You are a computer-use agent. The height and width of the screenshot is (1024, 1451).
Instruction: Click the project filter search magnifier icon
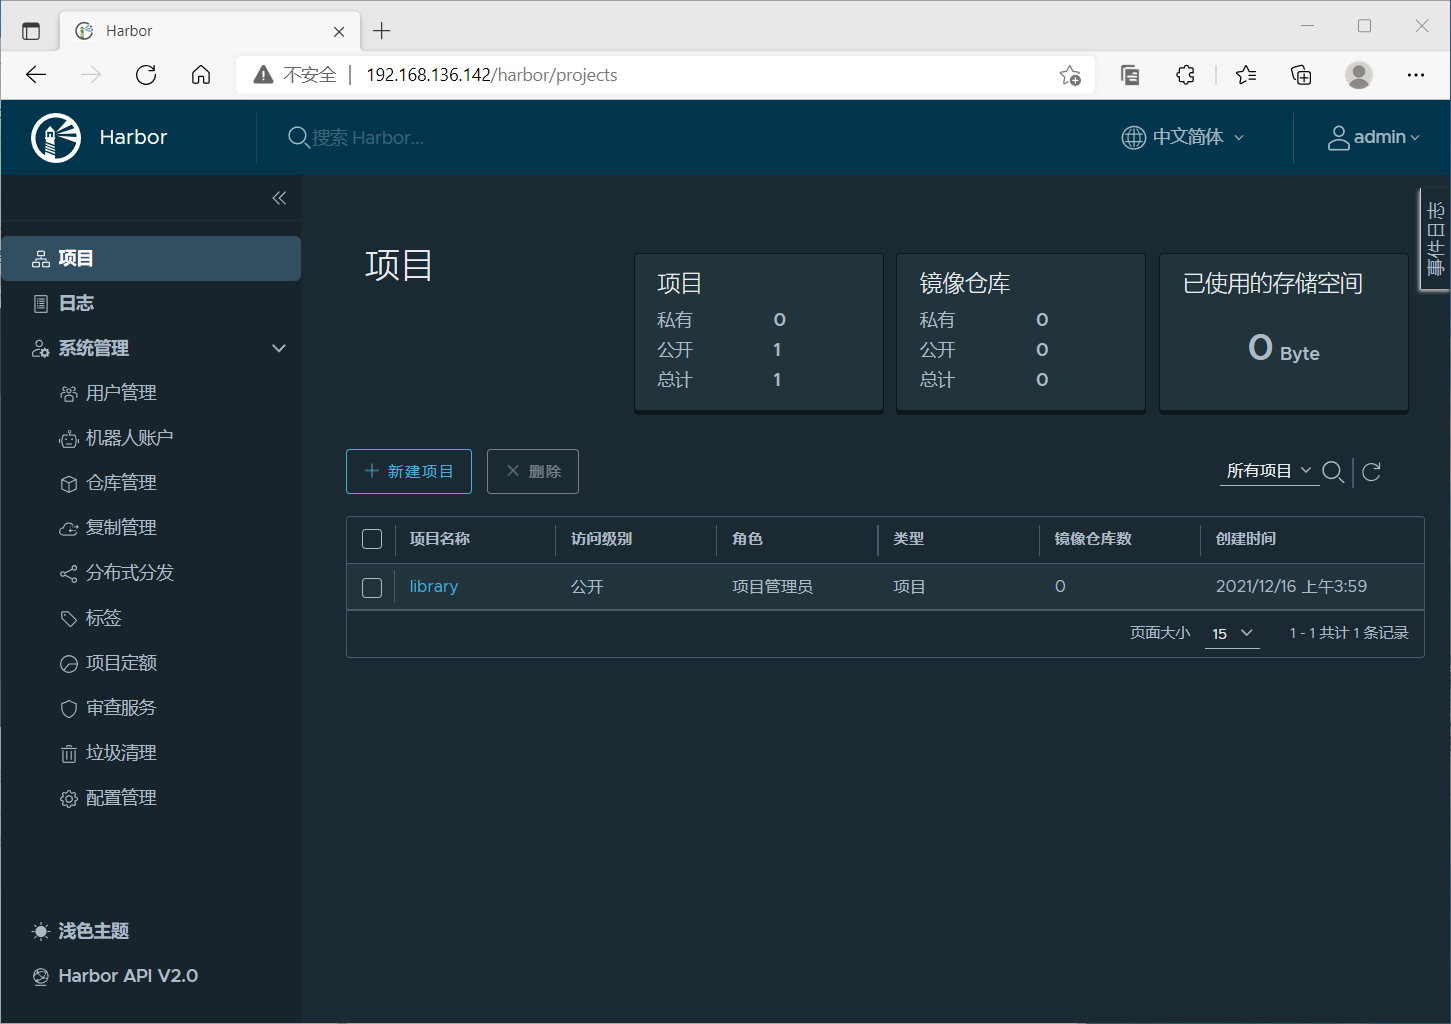(1334, 471)
